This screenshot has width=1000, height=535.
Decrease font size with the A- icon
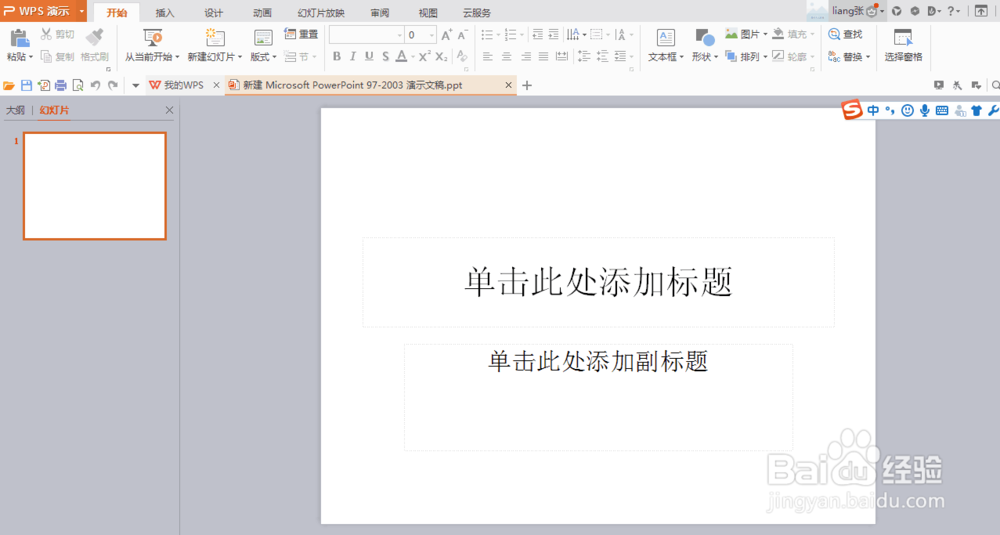click(x=462, y=35)
